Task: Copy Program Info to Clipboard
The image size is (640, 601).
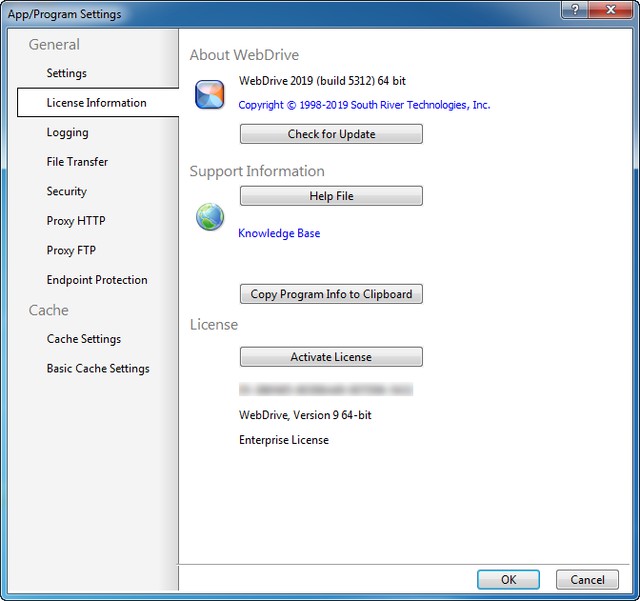Action: coord(331,294)
